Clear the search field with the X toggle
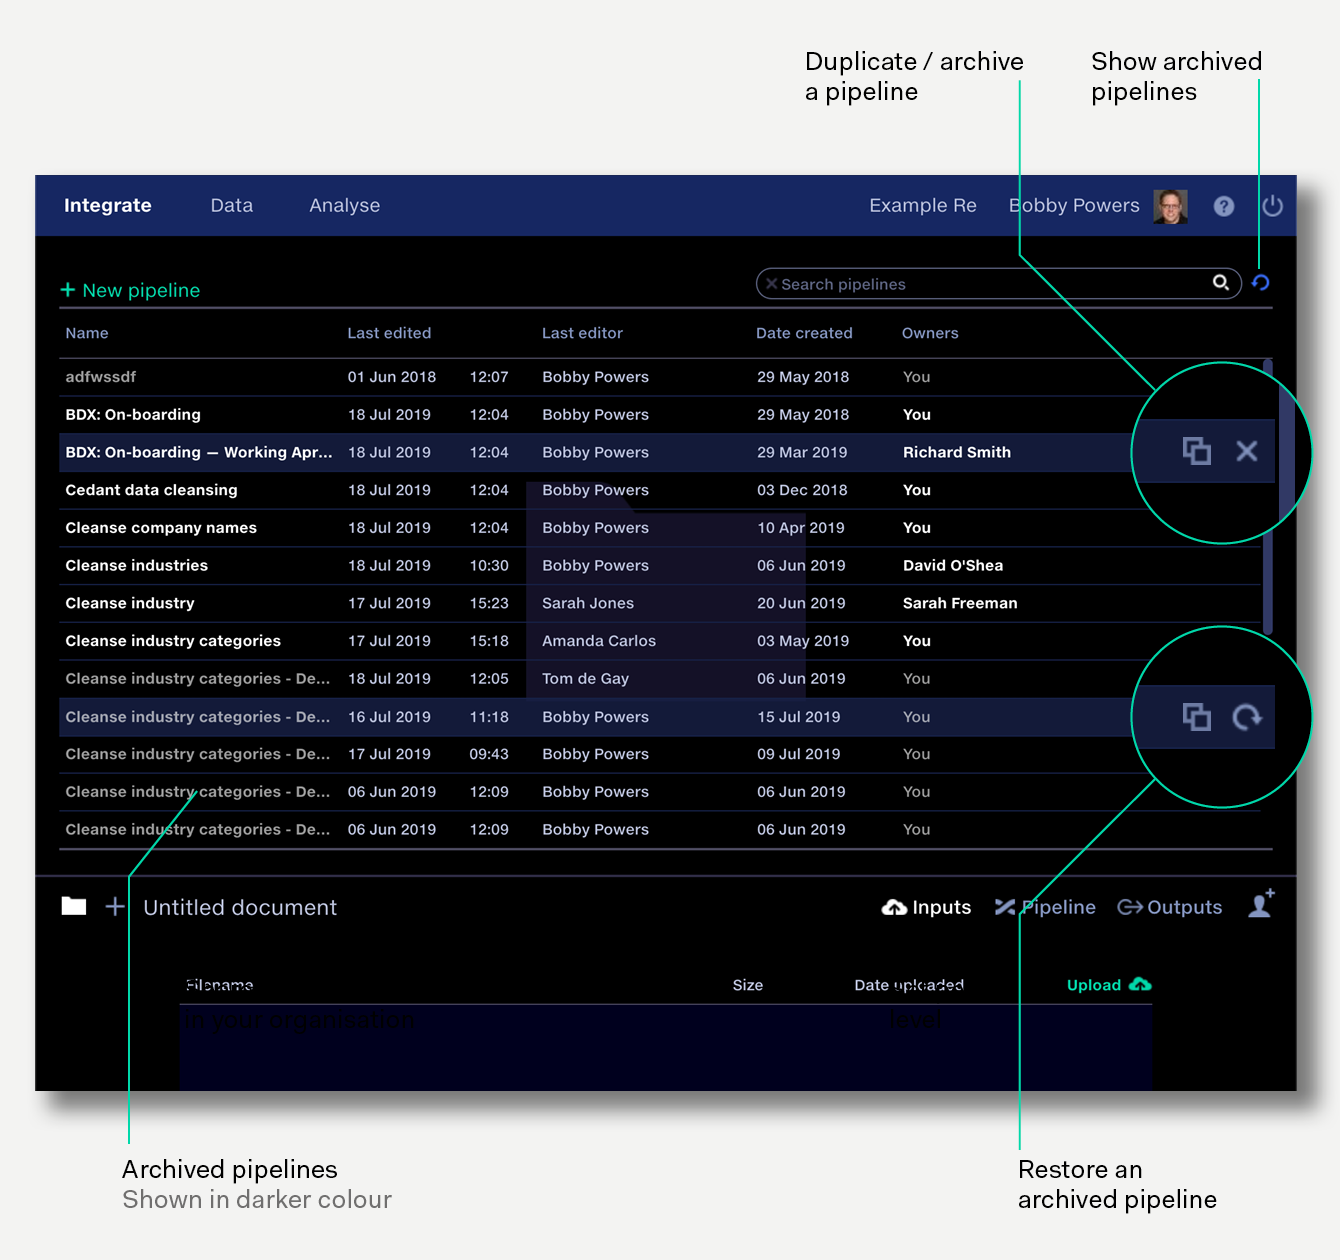Viewport: 1340px width, 1260px height. coord(771,283)
